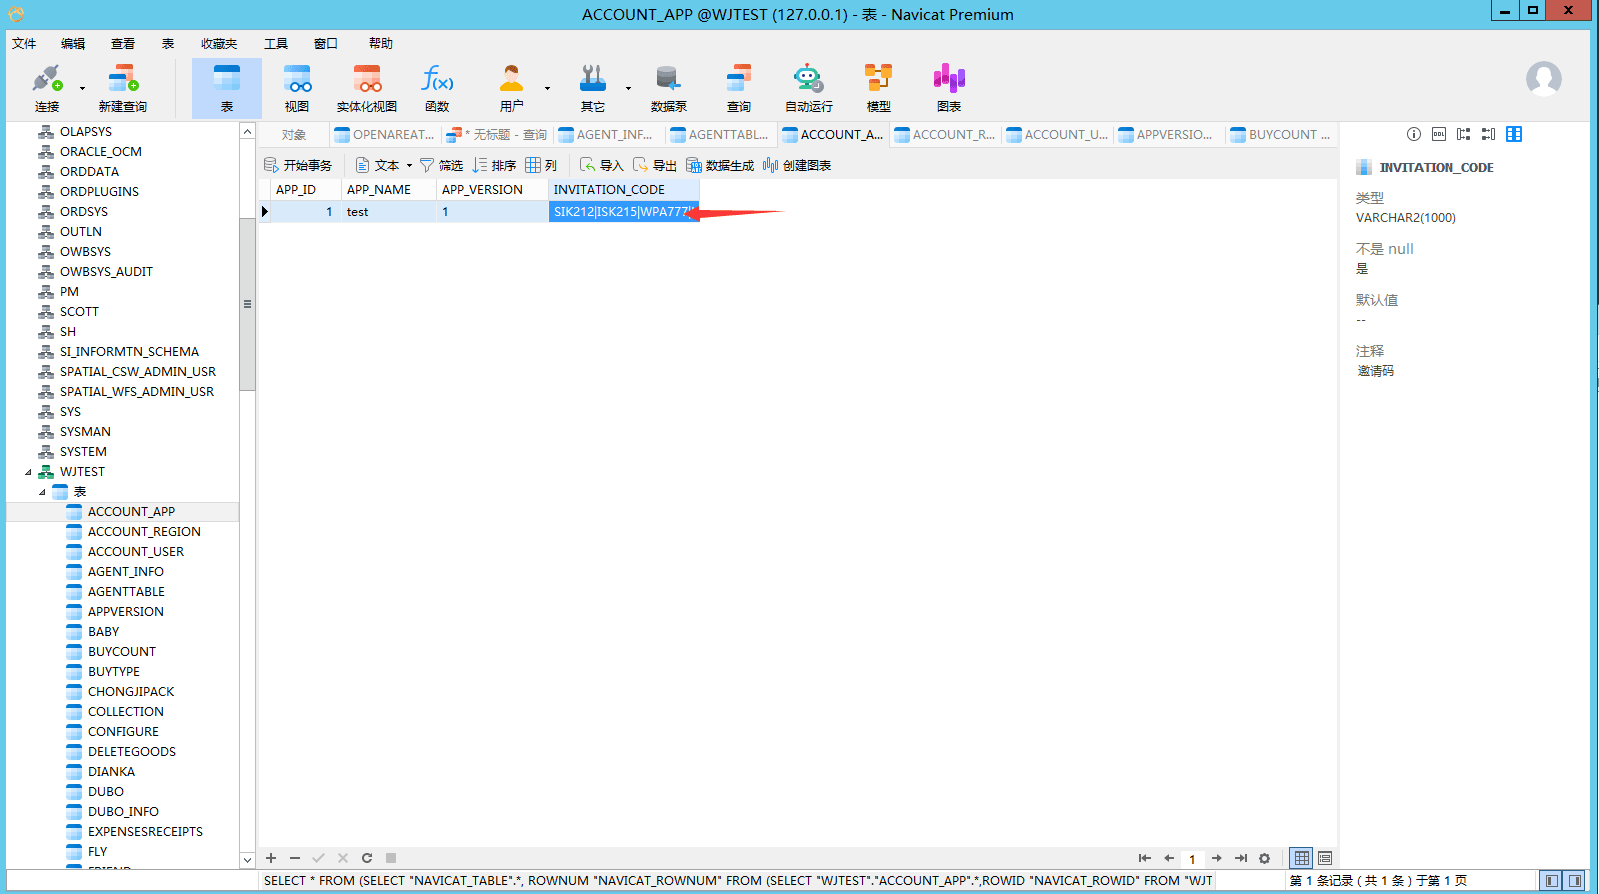
Task: Open the 文本 dropdown arrow
Action: coord(409,166)
